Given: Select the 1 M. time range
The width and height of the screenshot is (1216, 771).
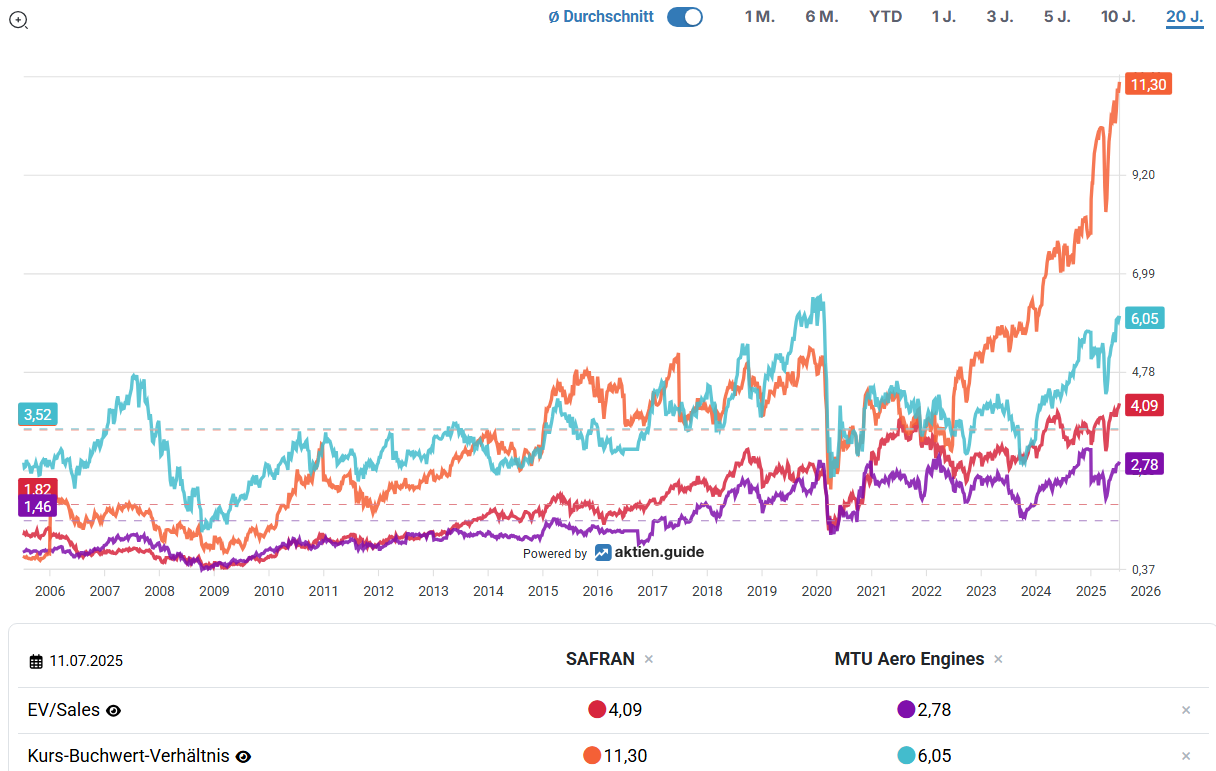Looking at the screenshot, I should click(759, 17).
